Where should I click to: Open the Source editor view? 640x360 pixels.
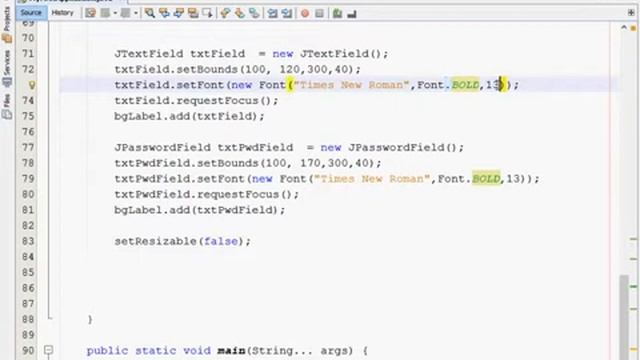tap(31, 13)
